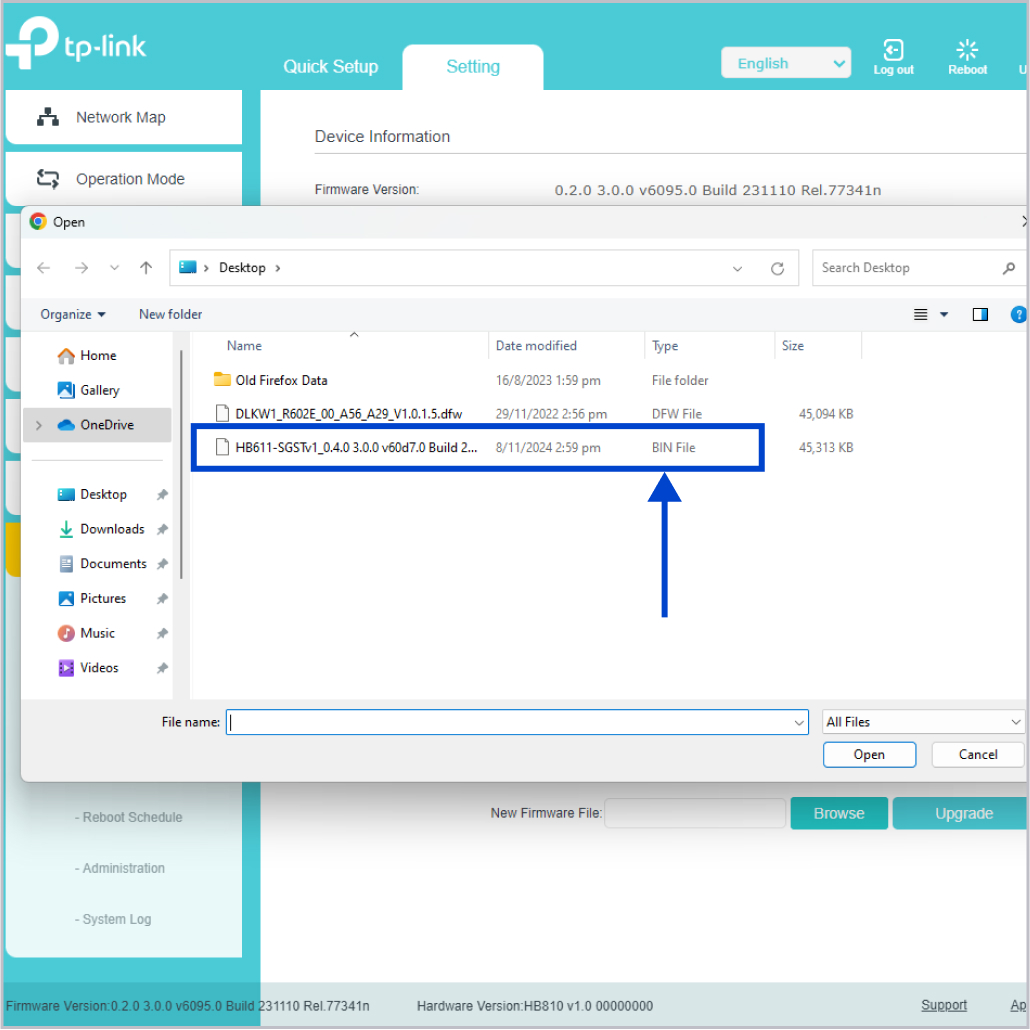1030x1030 pixels.
Task: Open the view options dropdown arrow
Action: click(944, 315)
